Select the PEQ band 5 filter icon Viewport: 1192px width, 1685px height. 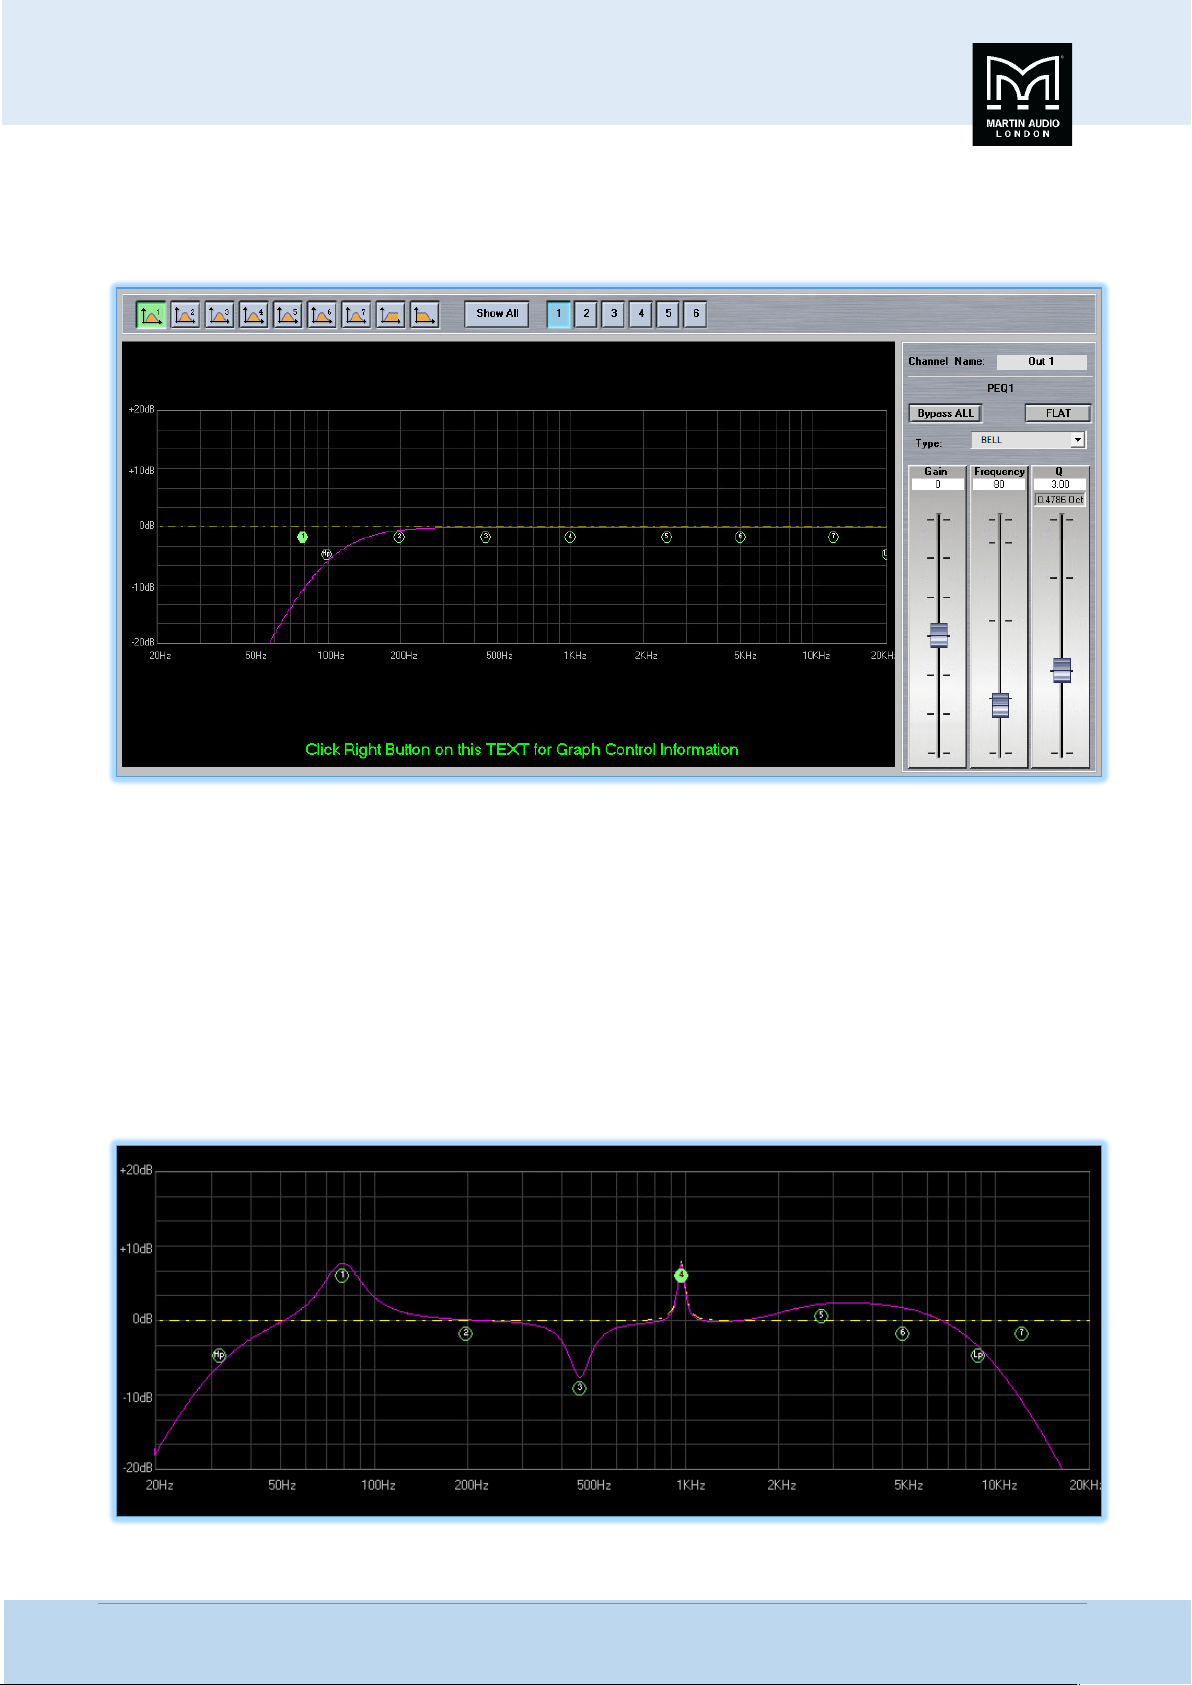(x=287, y=314)
